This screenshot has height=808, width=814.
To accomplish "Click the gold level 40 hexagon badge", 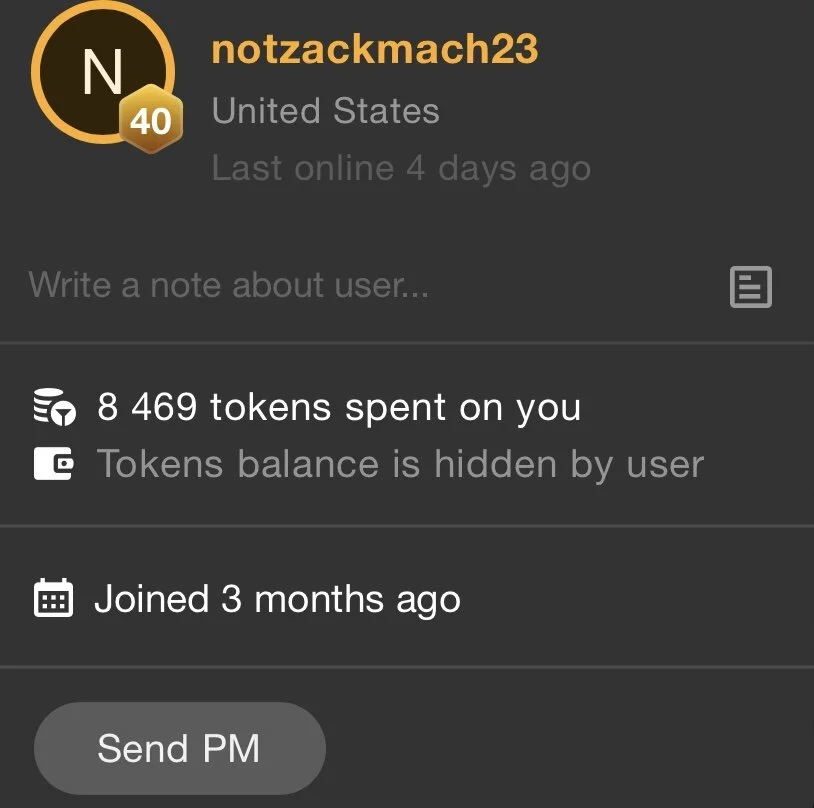I will pos(151,122).
